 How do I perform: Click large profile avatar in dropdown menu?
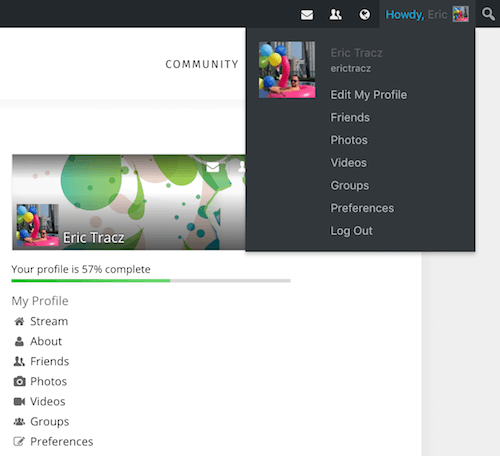287,70
